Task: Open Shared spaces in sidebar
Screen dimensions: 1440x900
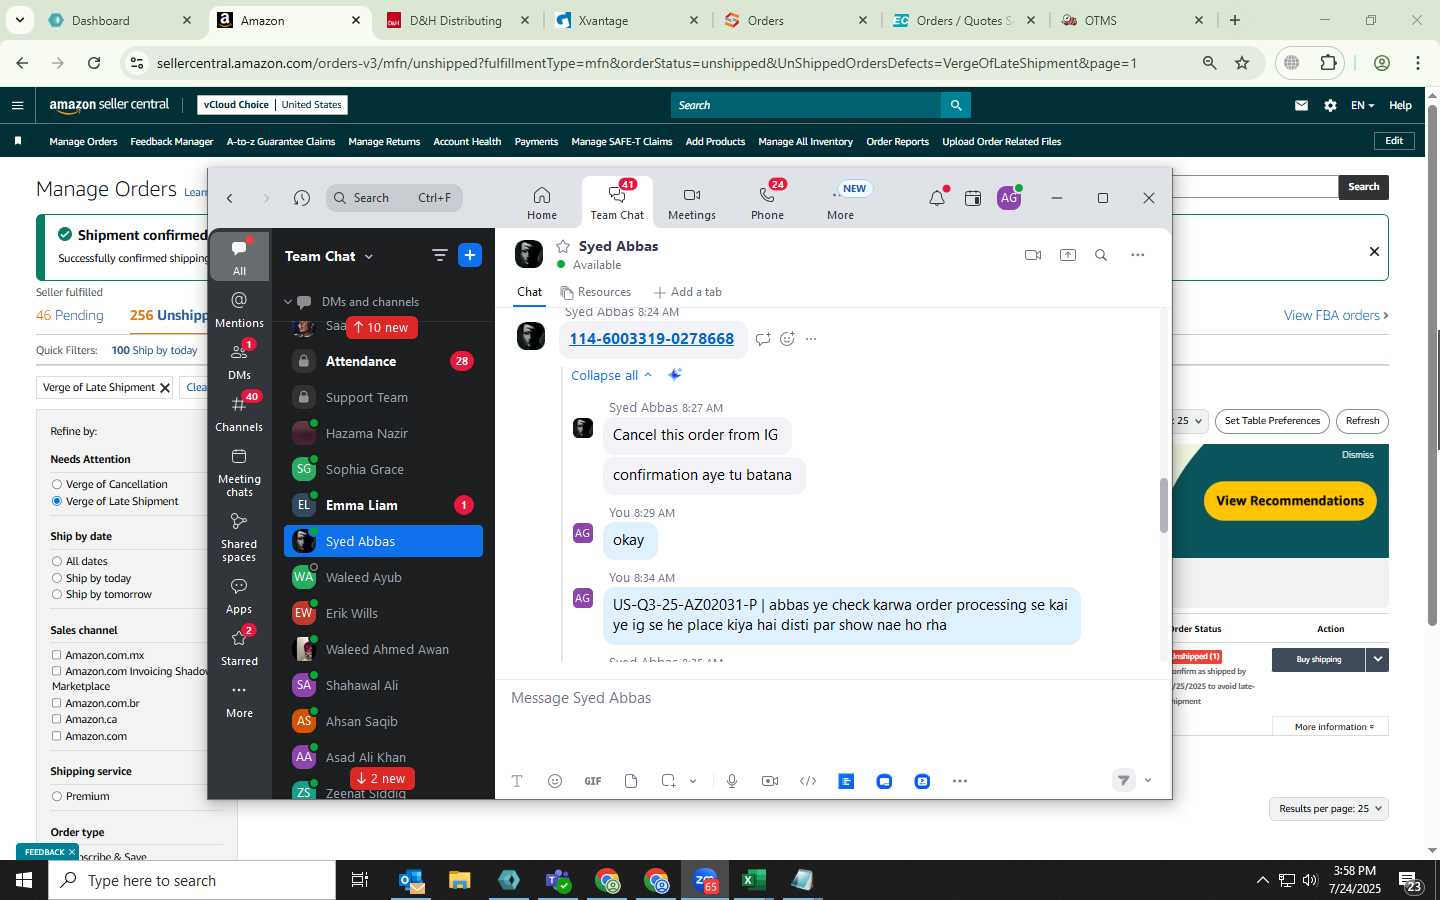Action: 239,537
